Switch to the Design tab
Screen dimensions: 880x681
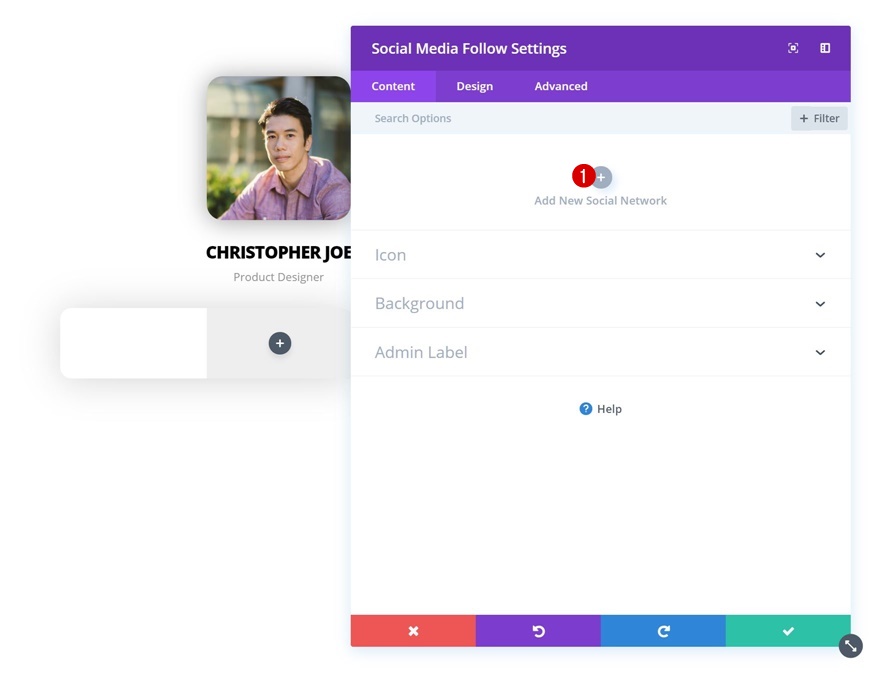pyautogui.click(x=475, y=86)
